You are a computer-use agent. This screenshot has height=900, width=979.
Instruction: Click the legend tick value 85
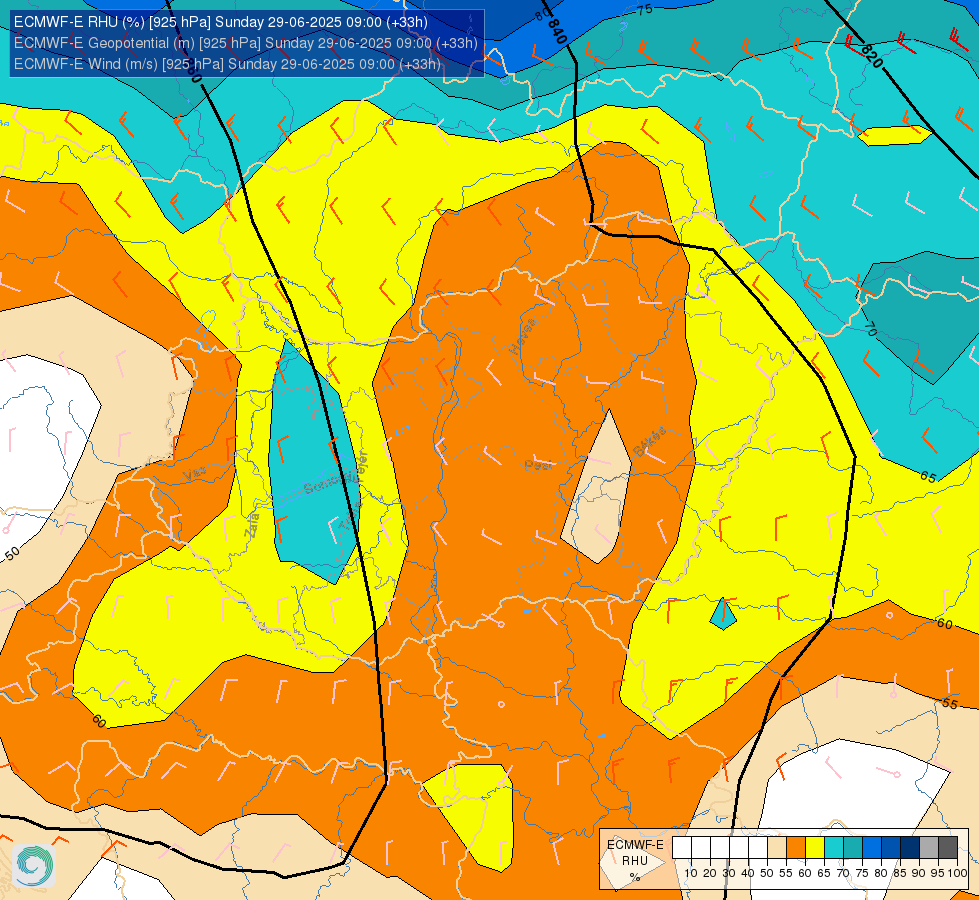pos(900,873)
